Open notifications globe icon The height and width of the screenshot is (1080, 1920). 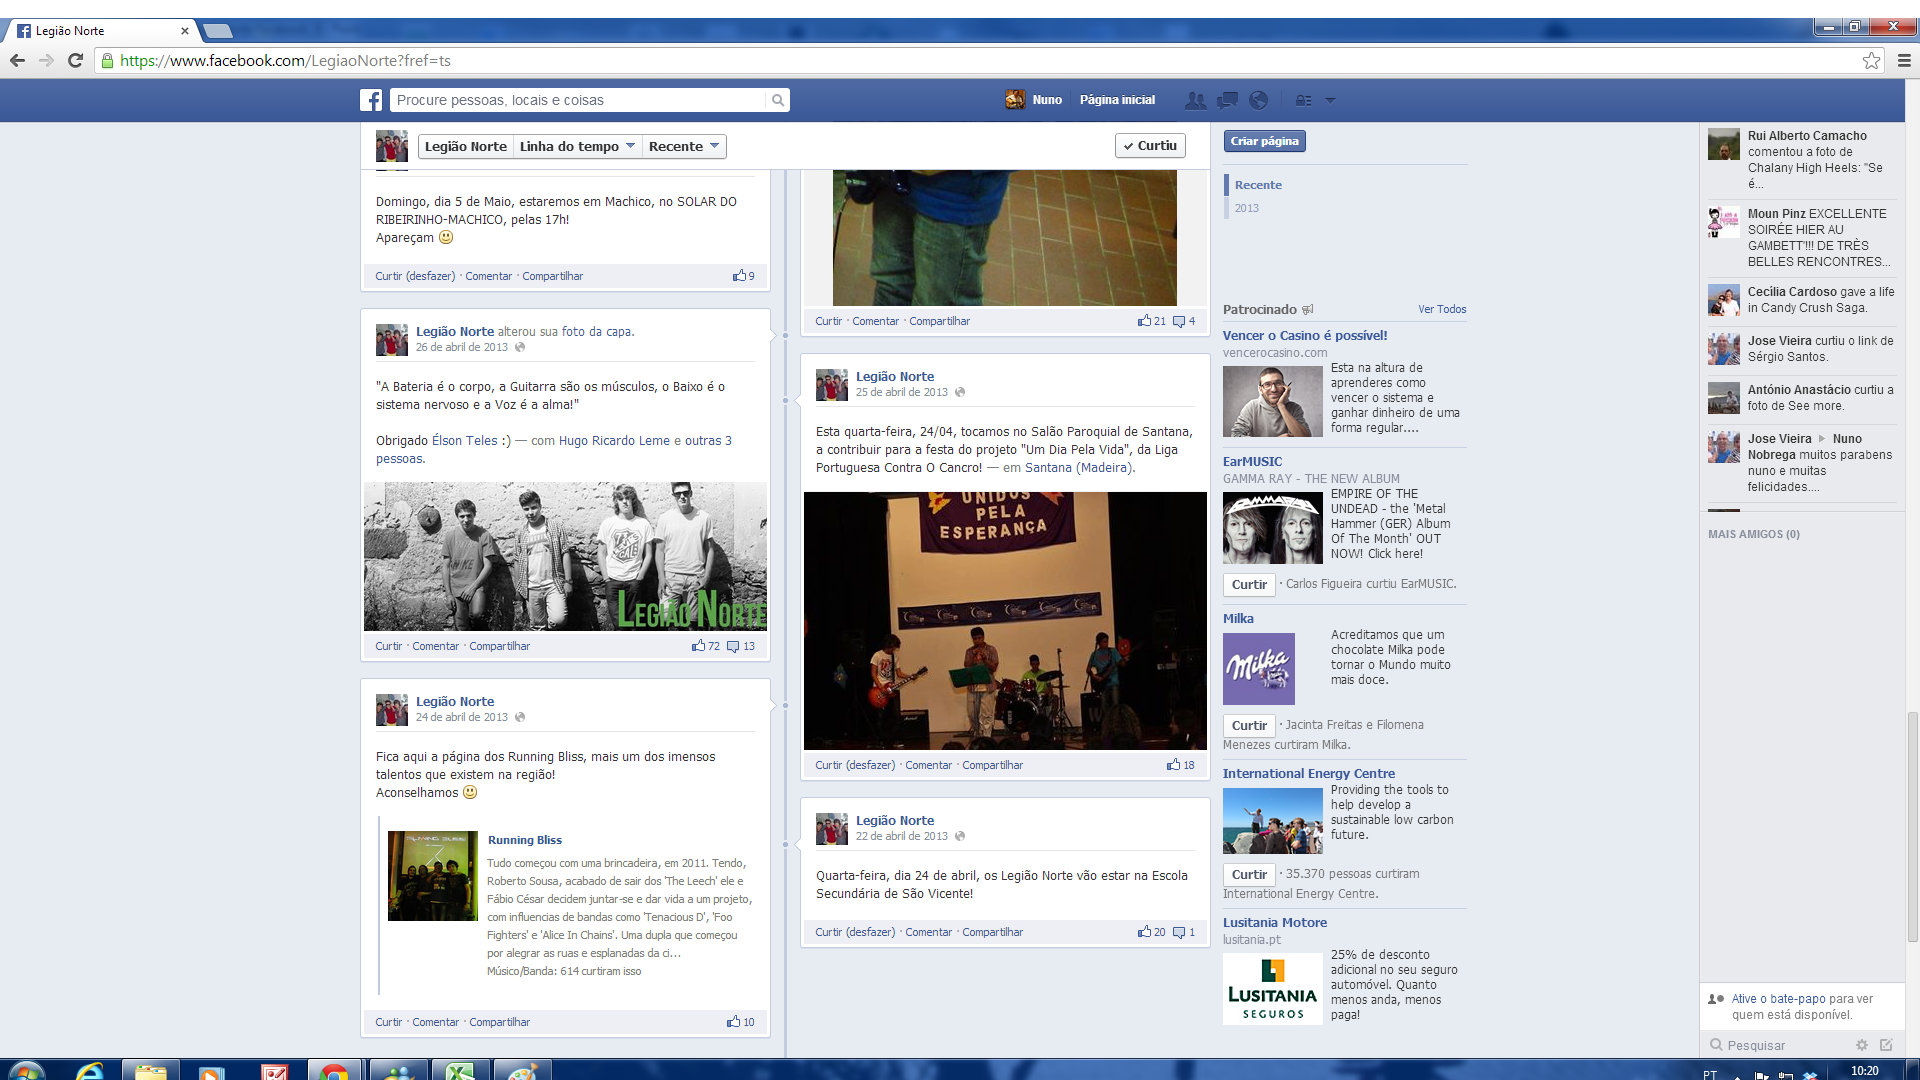[1259, 100]
